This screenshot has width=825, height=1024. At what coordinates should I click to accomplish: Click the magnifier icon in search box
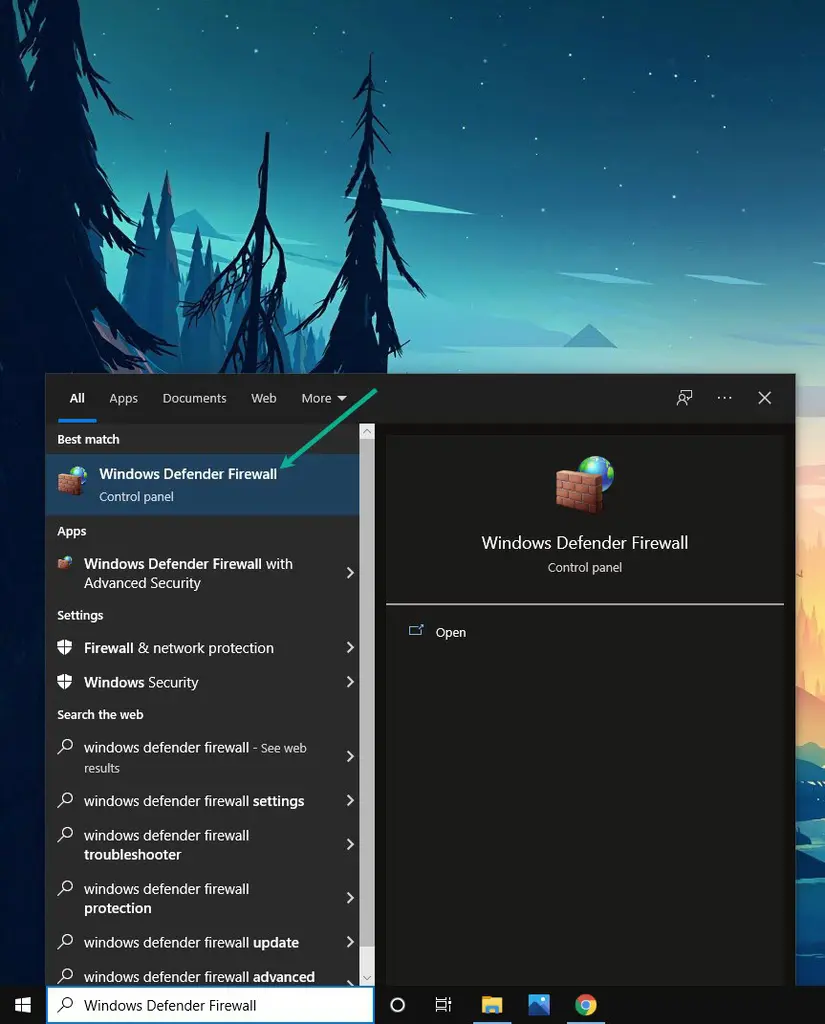coord(65,1004)
